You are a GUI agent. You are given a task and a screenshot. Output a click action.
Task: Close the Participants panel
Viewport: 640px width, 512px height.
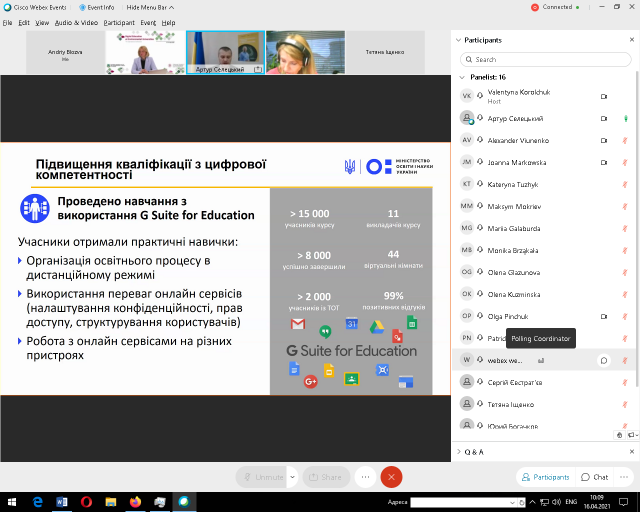point(632,40)
